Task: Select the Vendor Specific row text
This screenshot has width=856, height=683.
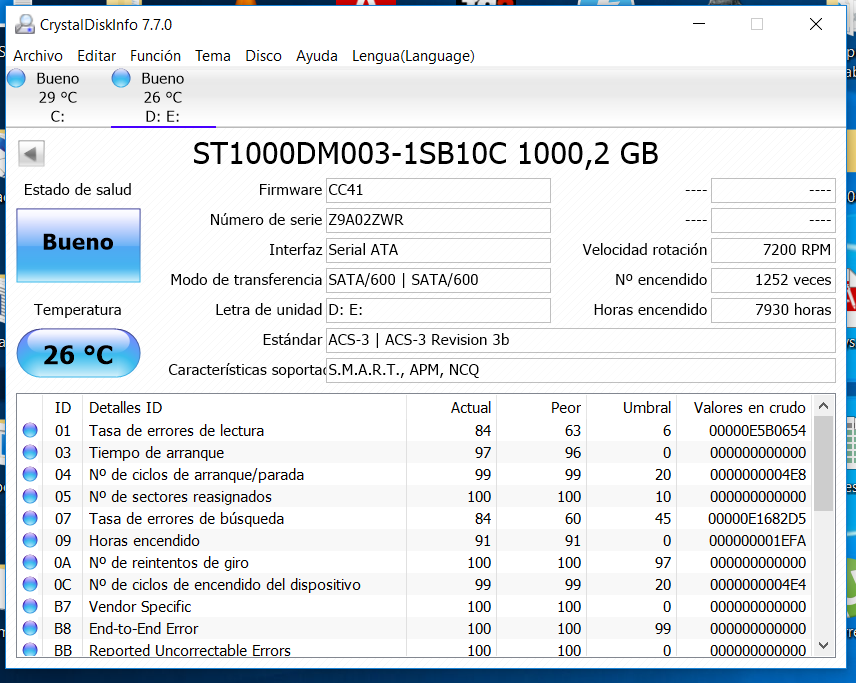Action: click(140, 607)
